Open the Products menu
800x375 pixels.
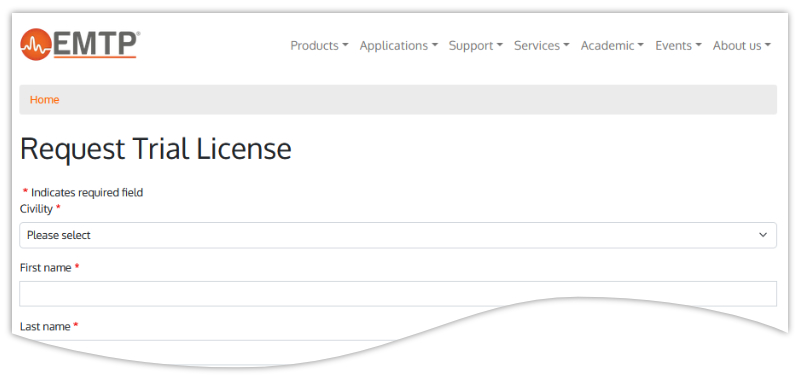[x=319, y=45]
